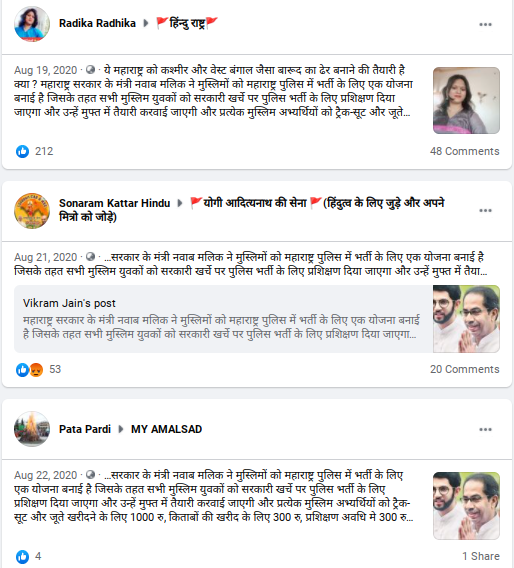Open Radika Radhika's profile picture
The image size is (514, 568).
point(32,24)
